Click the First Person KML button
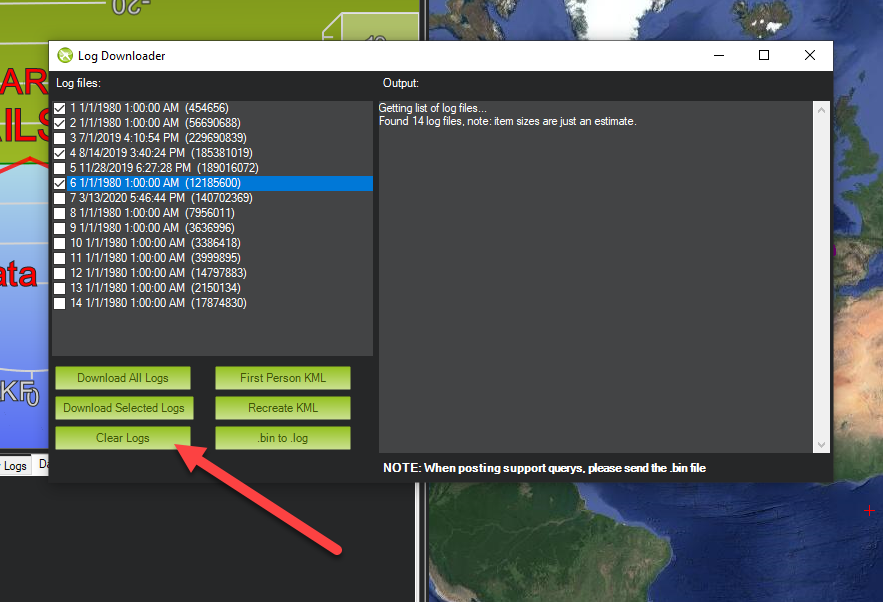Image resolution: width=883 pixels, height=602 pixels. [282, 377]
